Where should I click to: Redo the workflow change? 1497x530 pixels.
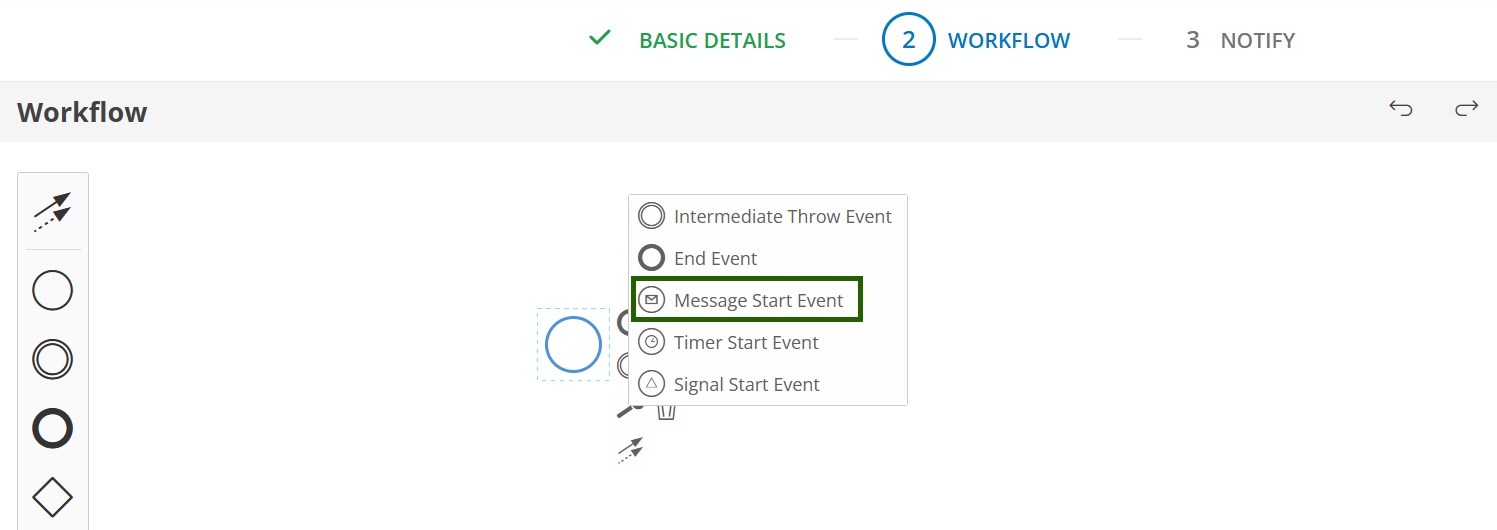tap(1466, 109)
